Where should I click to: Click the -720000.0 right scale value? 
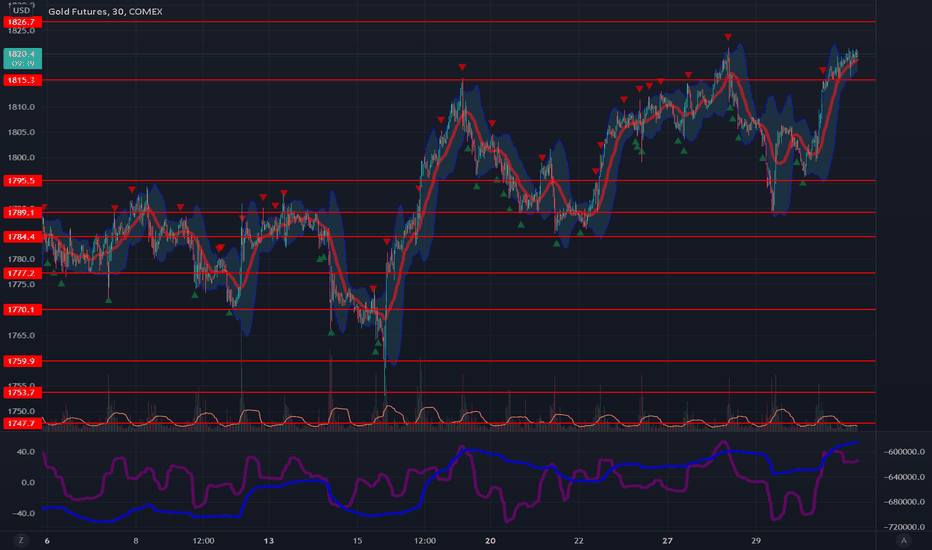tap(904, 527)
